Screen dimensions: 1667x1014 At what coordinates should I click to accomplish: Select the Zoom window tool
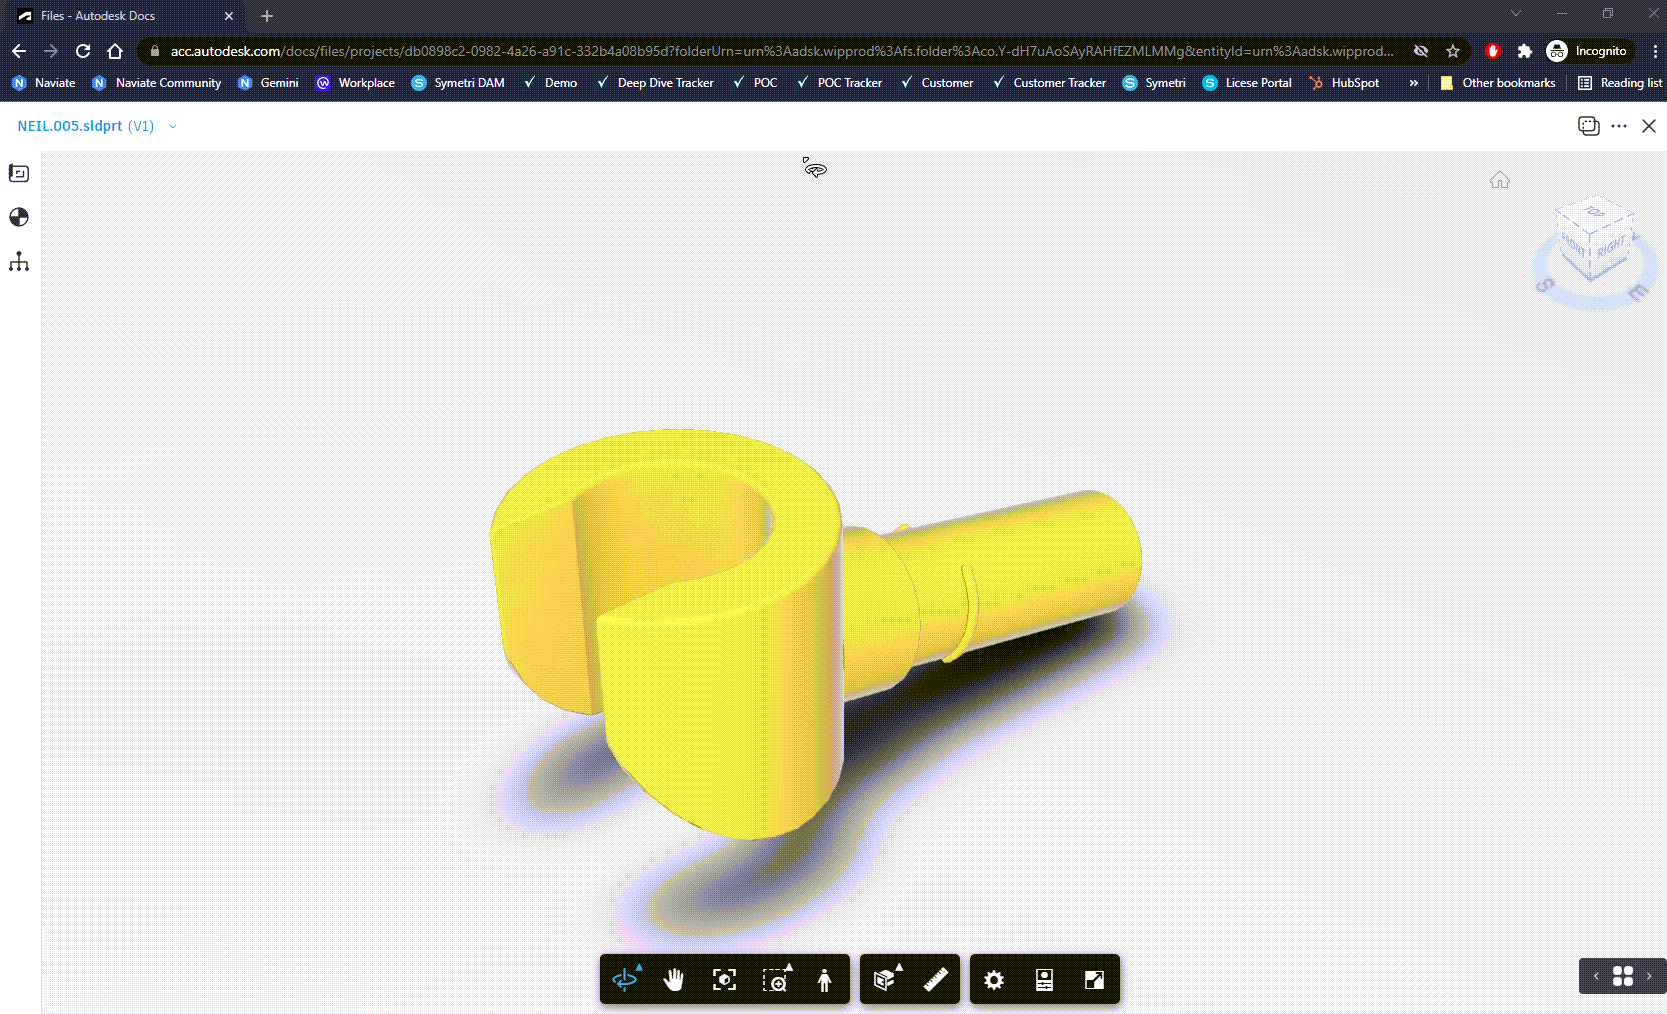click(x=778, y=980)
